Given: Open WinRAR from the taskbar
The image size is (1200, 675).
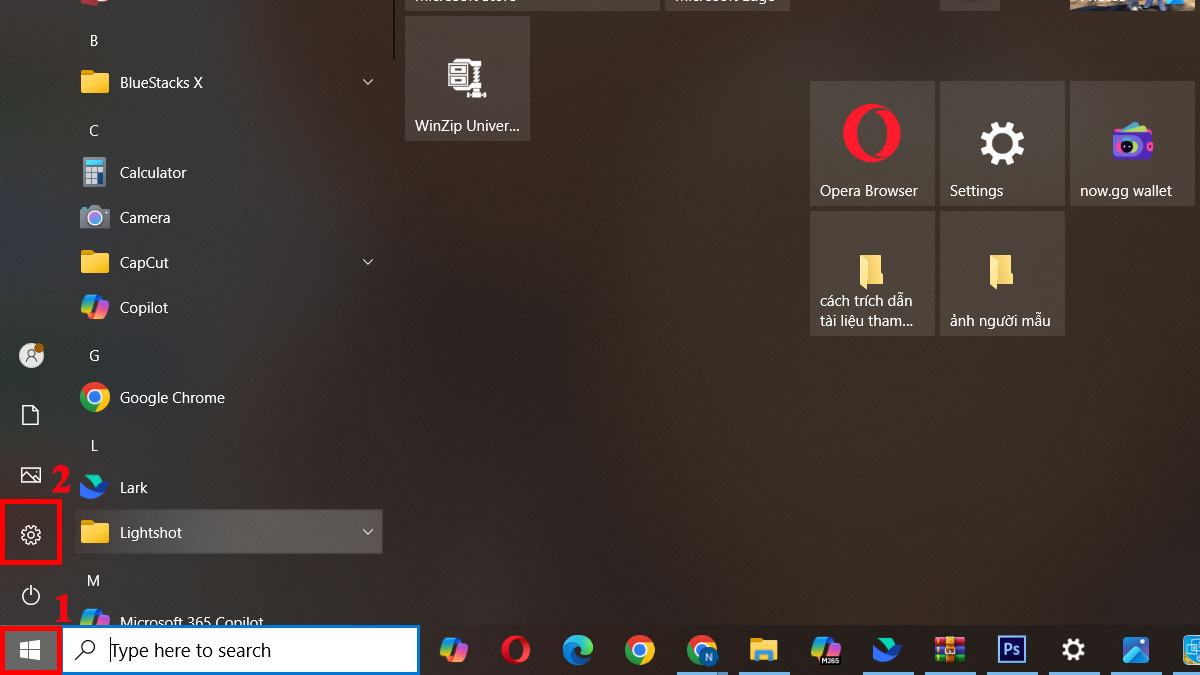Looking at the screenshot, I should pos(950,651).
